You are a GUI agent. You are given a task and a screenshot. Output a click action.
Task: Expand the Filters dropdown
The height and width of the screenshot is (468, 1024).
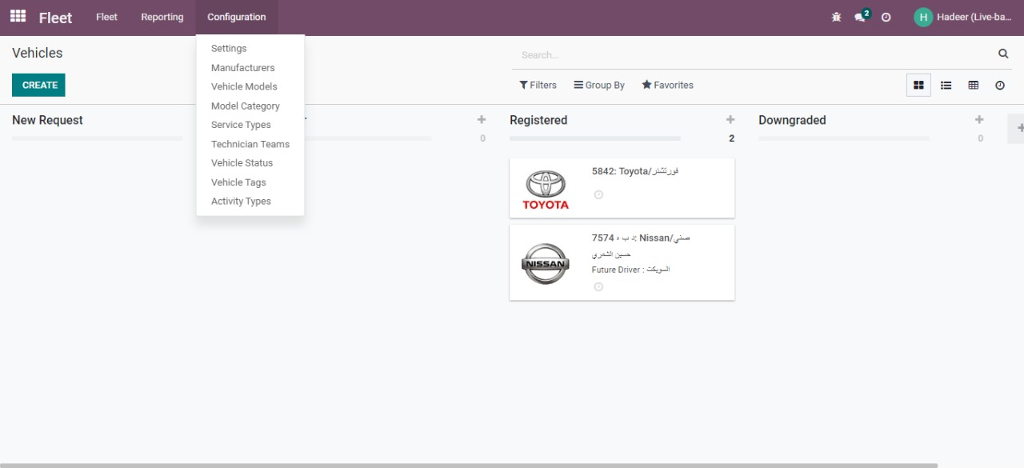pyautogui.click(x=538, y=85)
